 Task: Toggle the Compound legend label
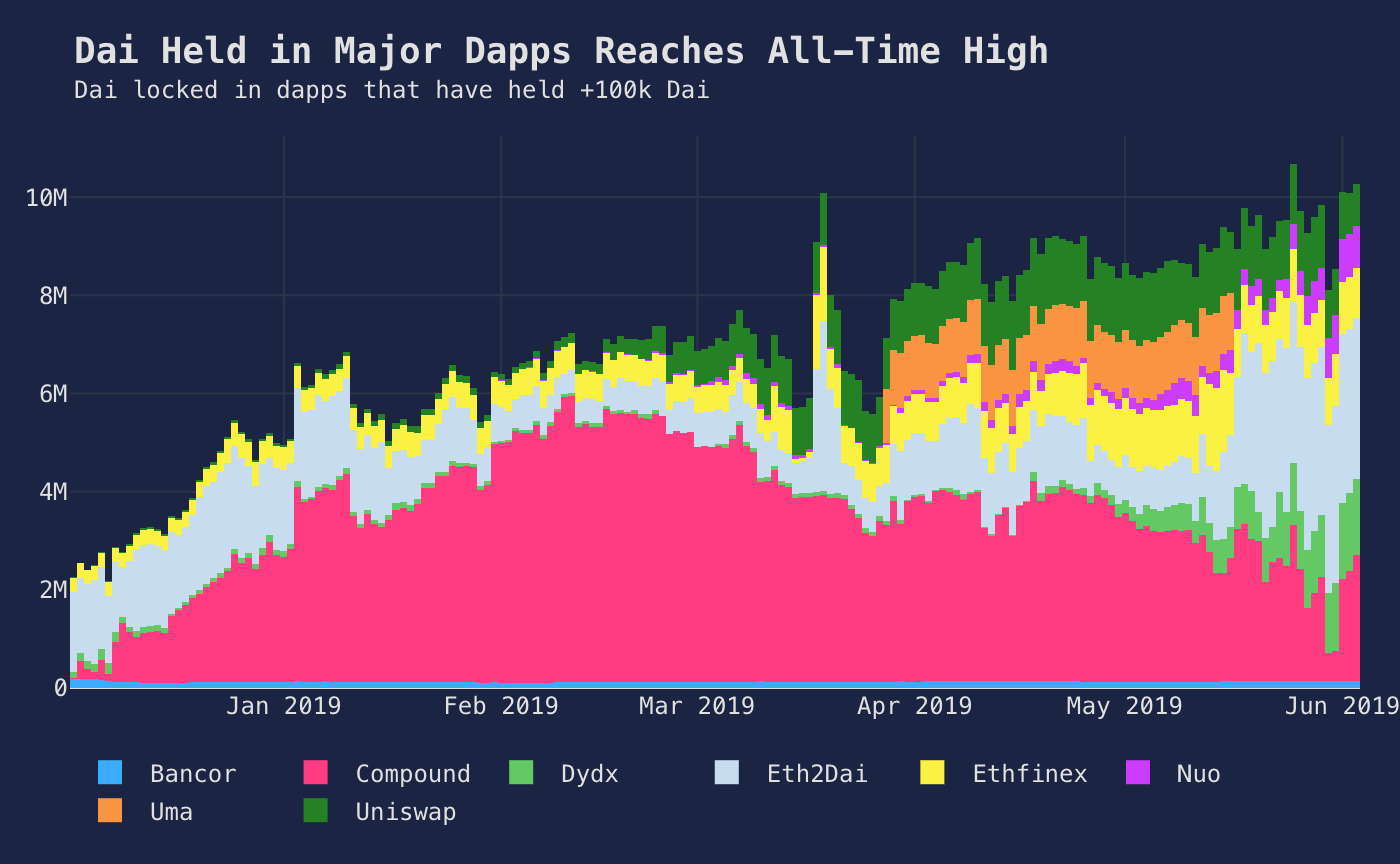413,774
